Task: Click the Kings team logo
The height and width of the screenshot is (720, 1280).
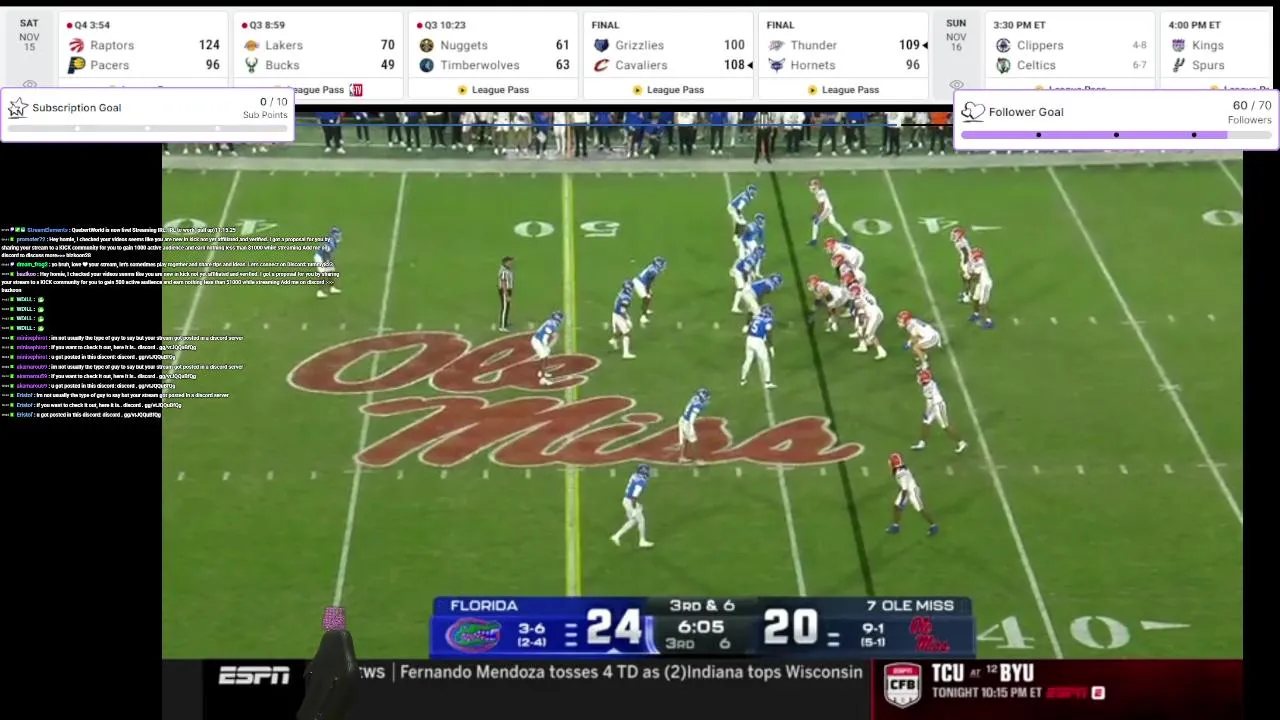Action: click(1178, 45)
